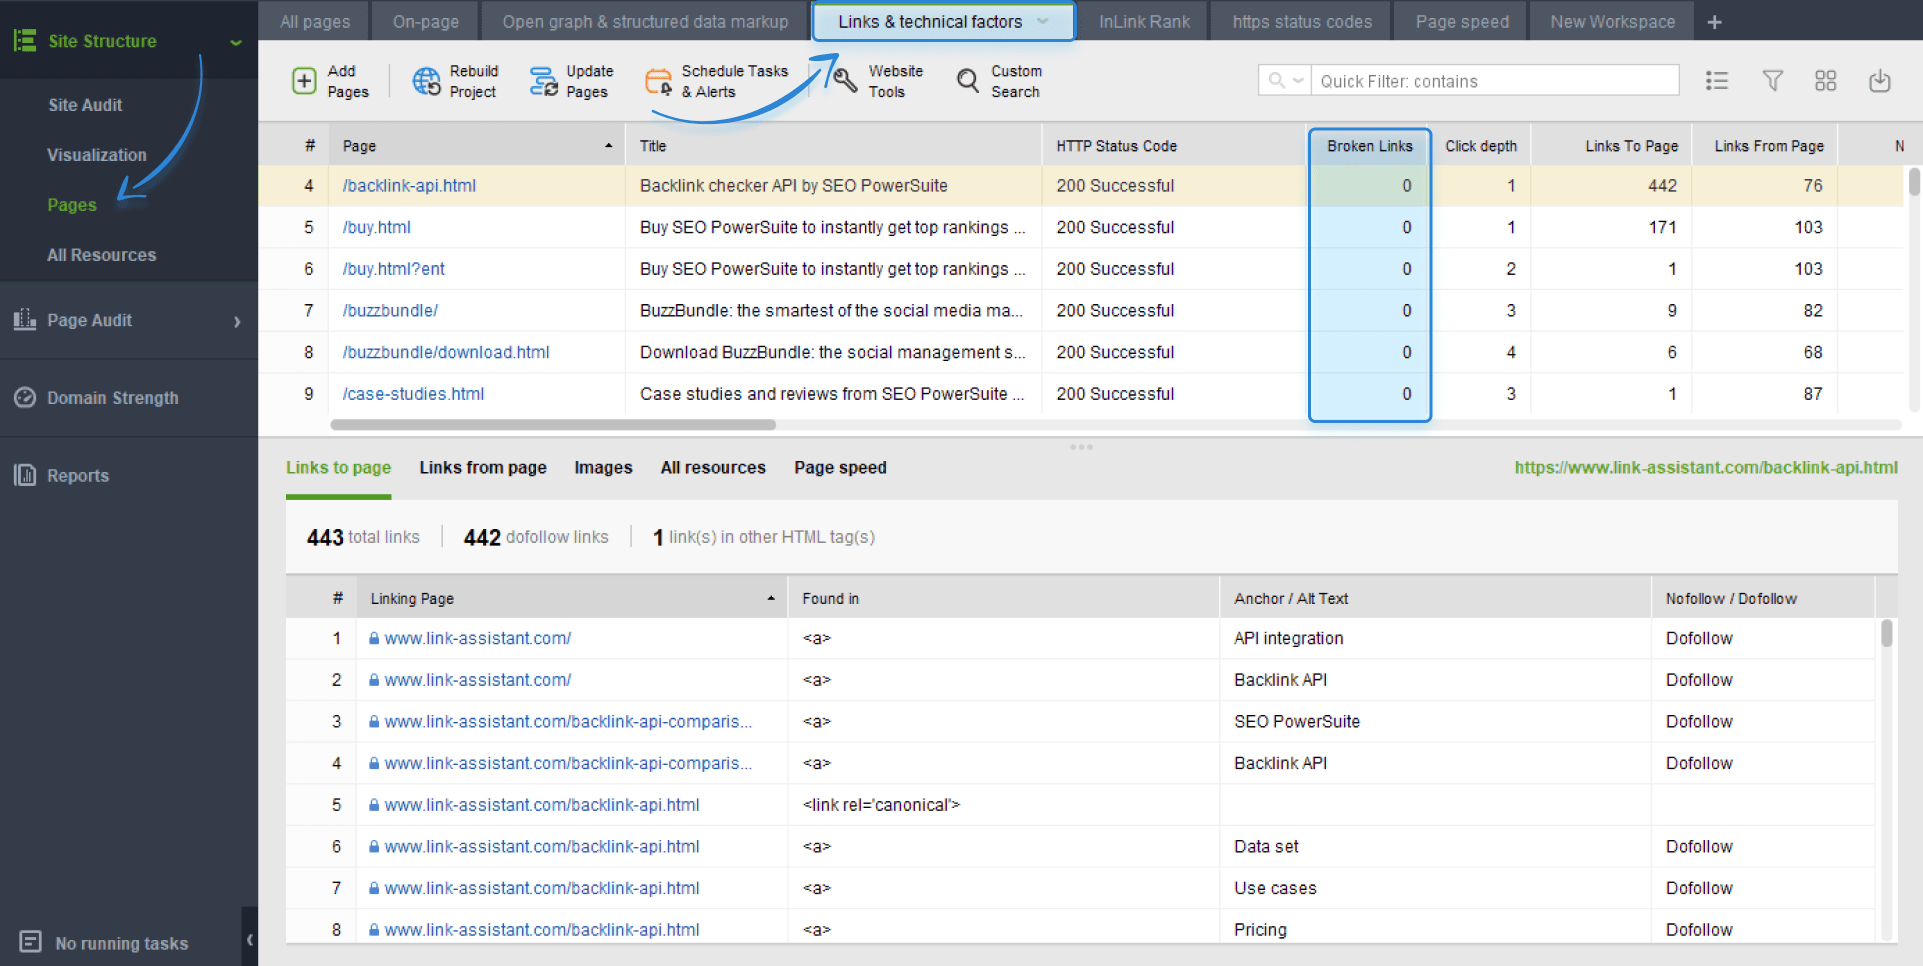Click the Update Pages icon

click(543, 81)
